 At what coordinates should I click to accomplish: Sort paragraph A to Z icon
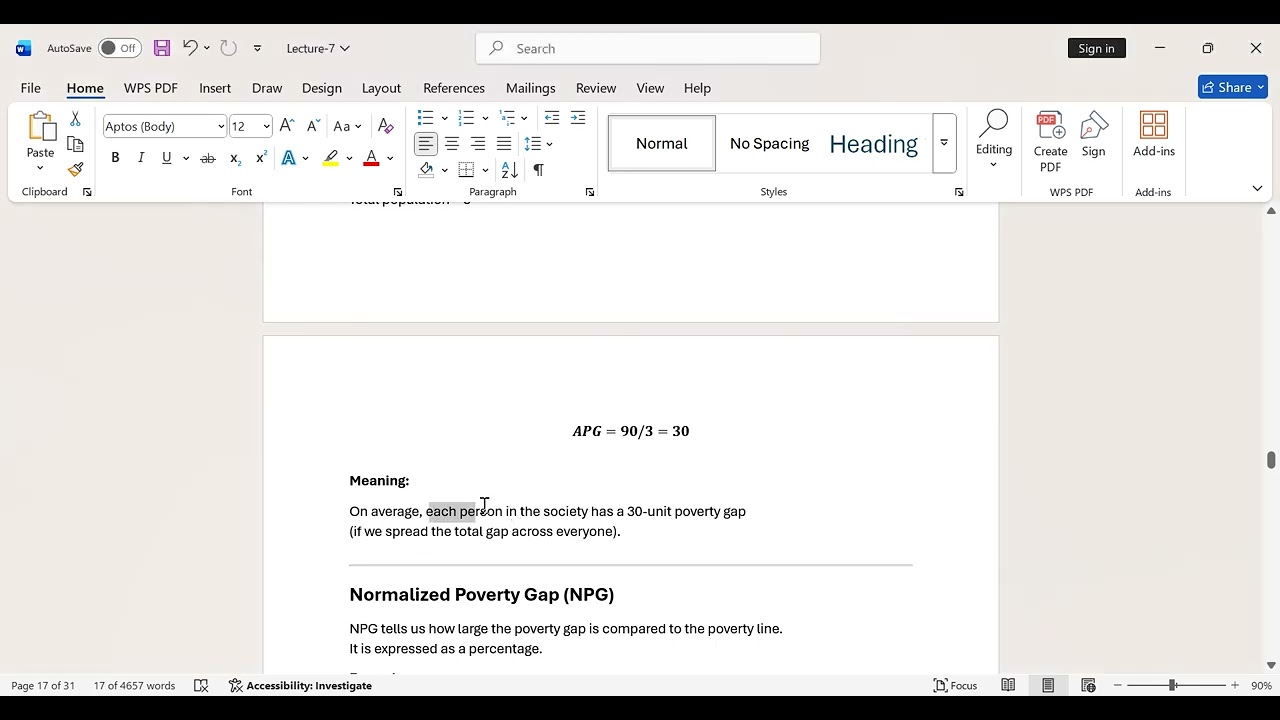[510, 170]
